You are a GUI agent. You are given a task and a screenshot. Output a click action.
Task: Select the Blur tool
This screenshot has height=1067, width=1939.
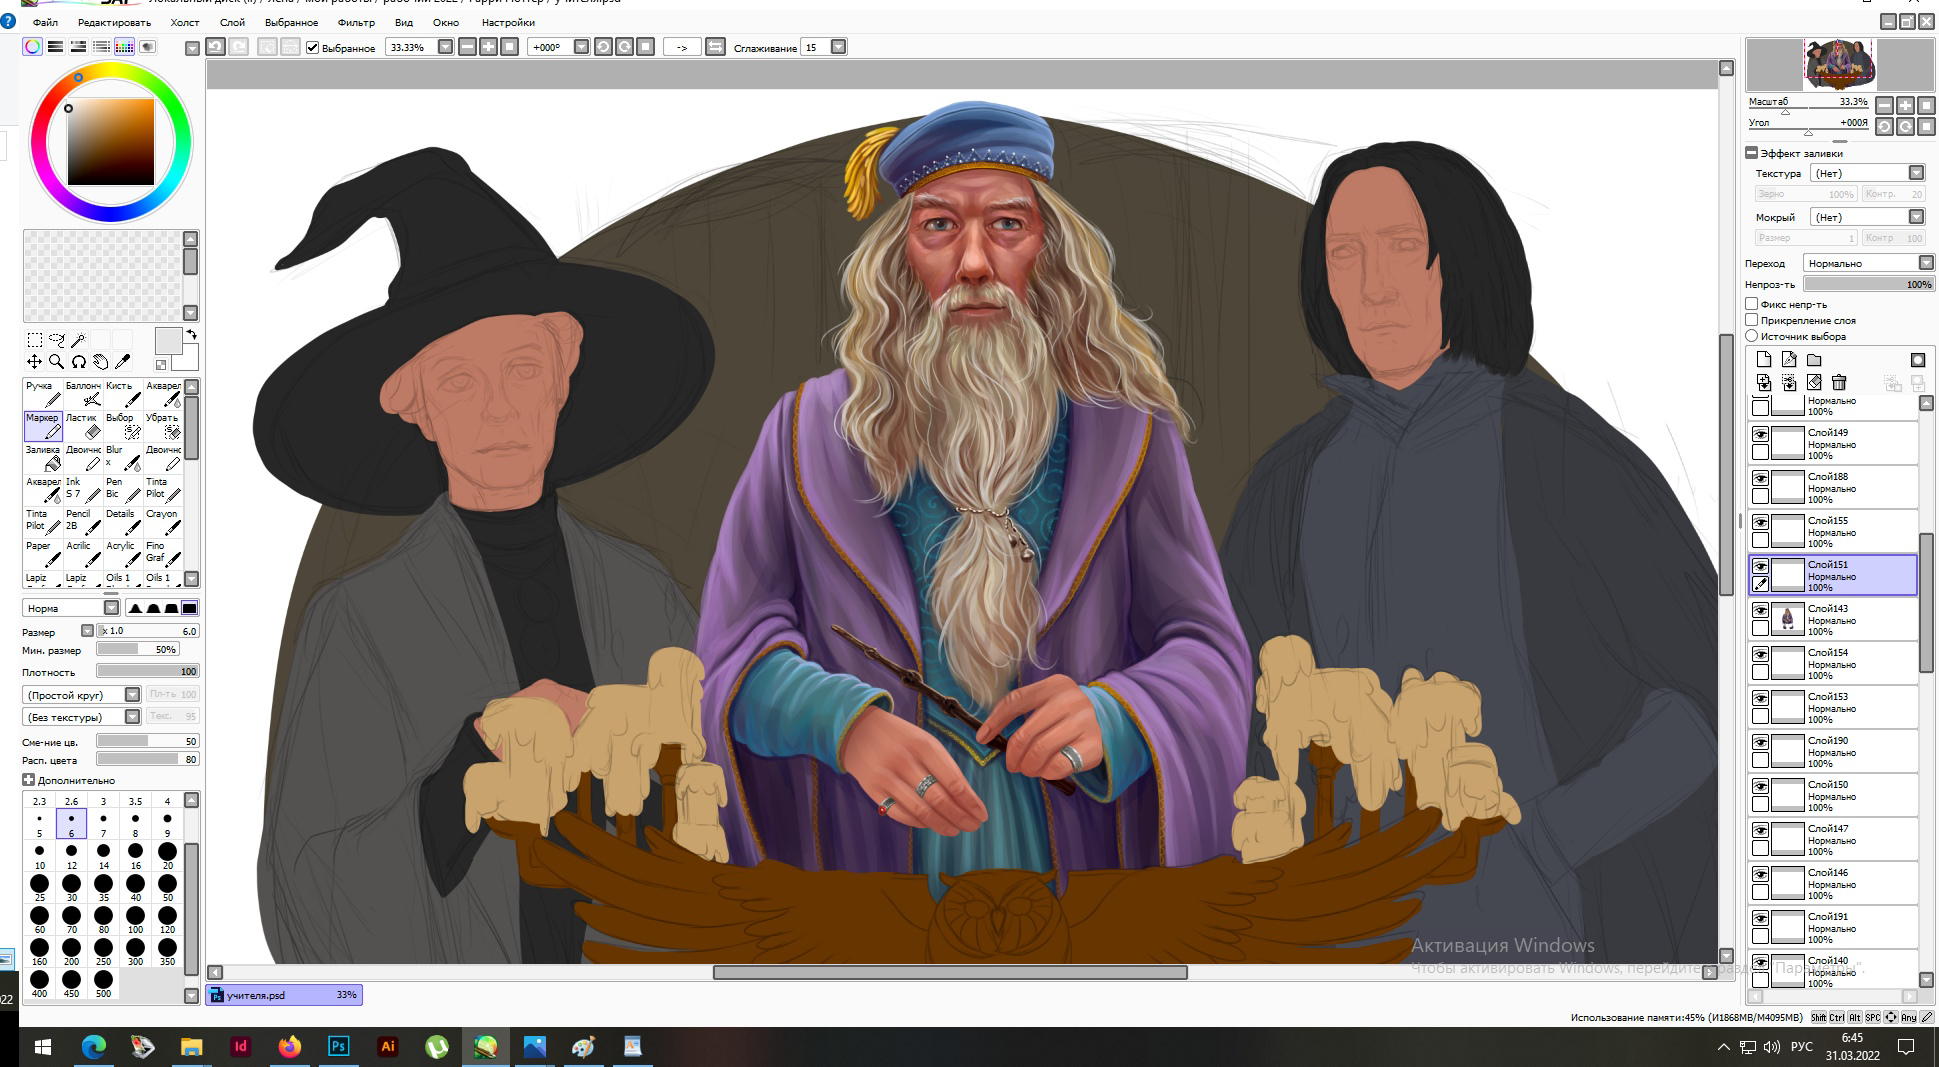point(123,458)
